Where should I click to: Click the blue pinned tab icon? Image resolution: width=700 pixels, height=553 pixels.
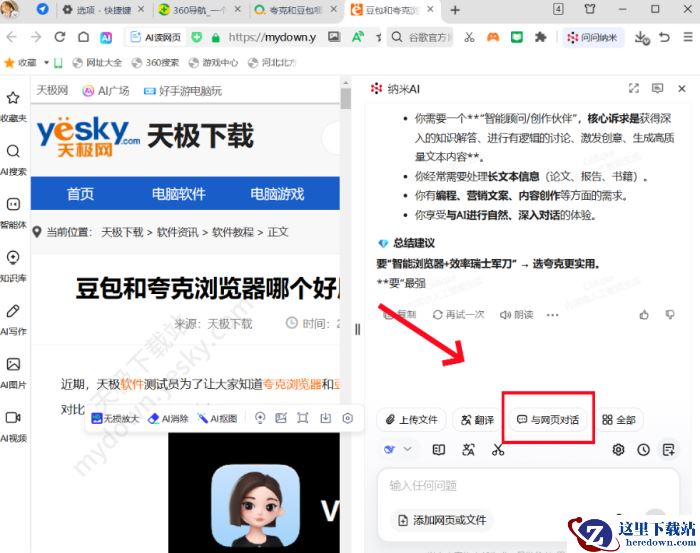[42, 9]
